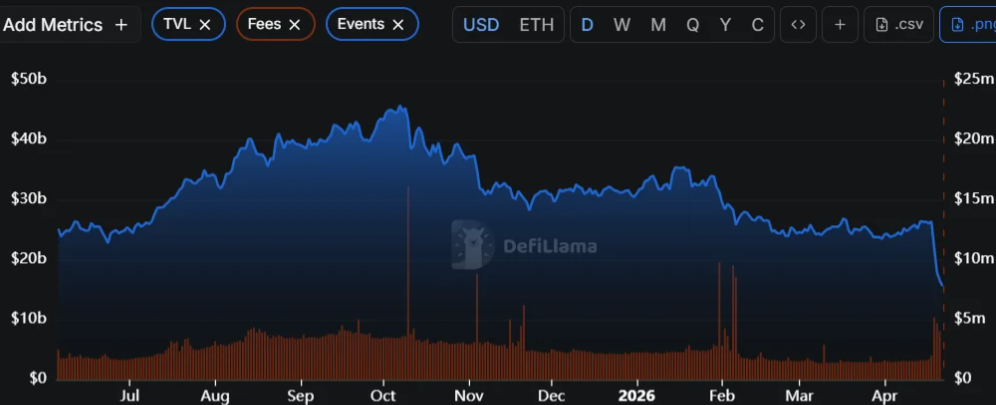Click the Add Metrics plus icon
Image resolution: width=996 pixels, height=405 pixels.
pyautogui.click(x=121, y=25)
